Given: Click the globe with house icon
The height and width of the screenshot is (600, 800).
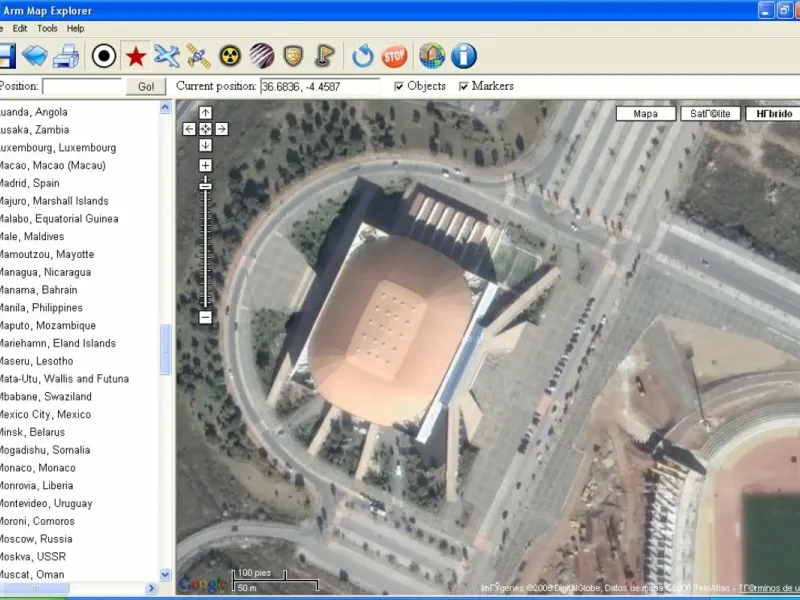Looking at the screenshot, I should click(x=432, y=56).
